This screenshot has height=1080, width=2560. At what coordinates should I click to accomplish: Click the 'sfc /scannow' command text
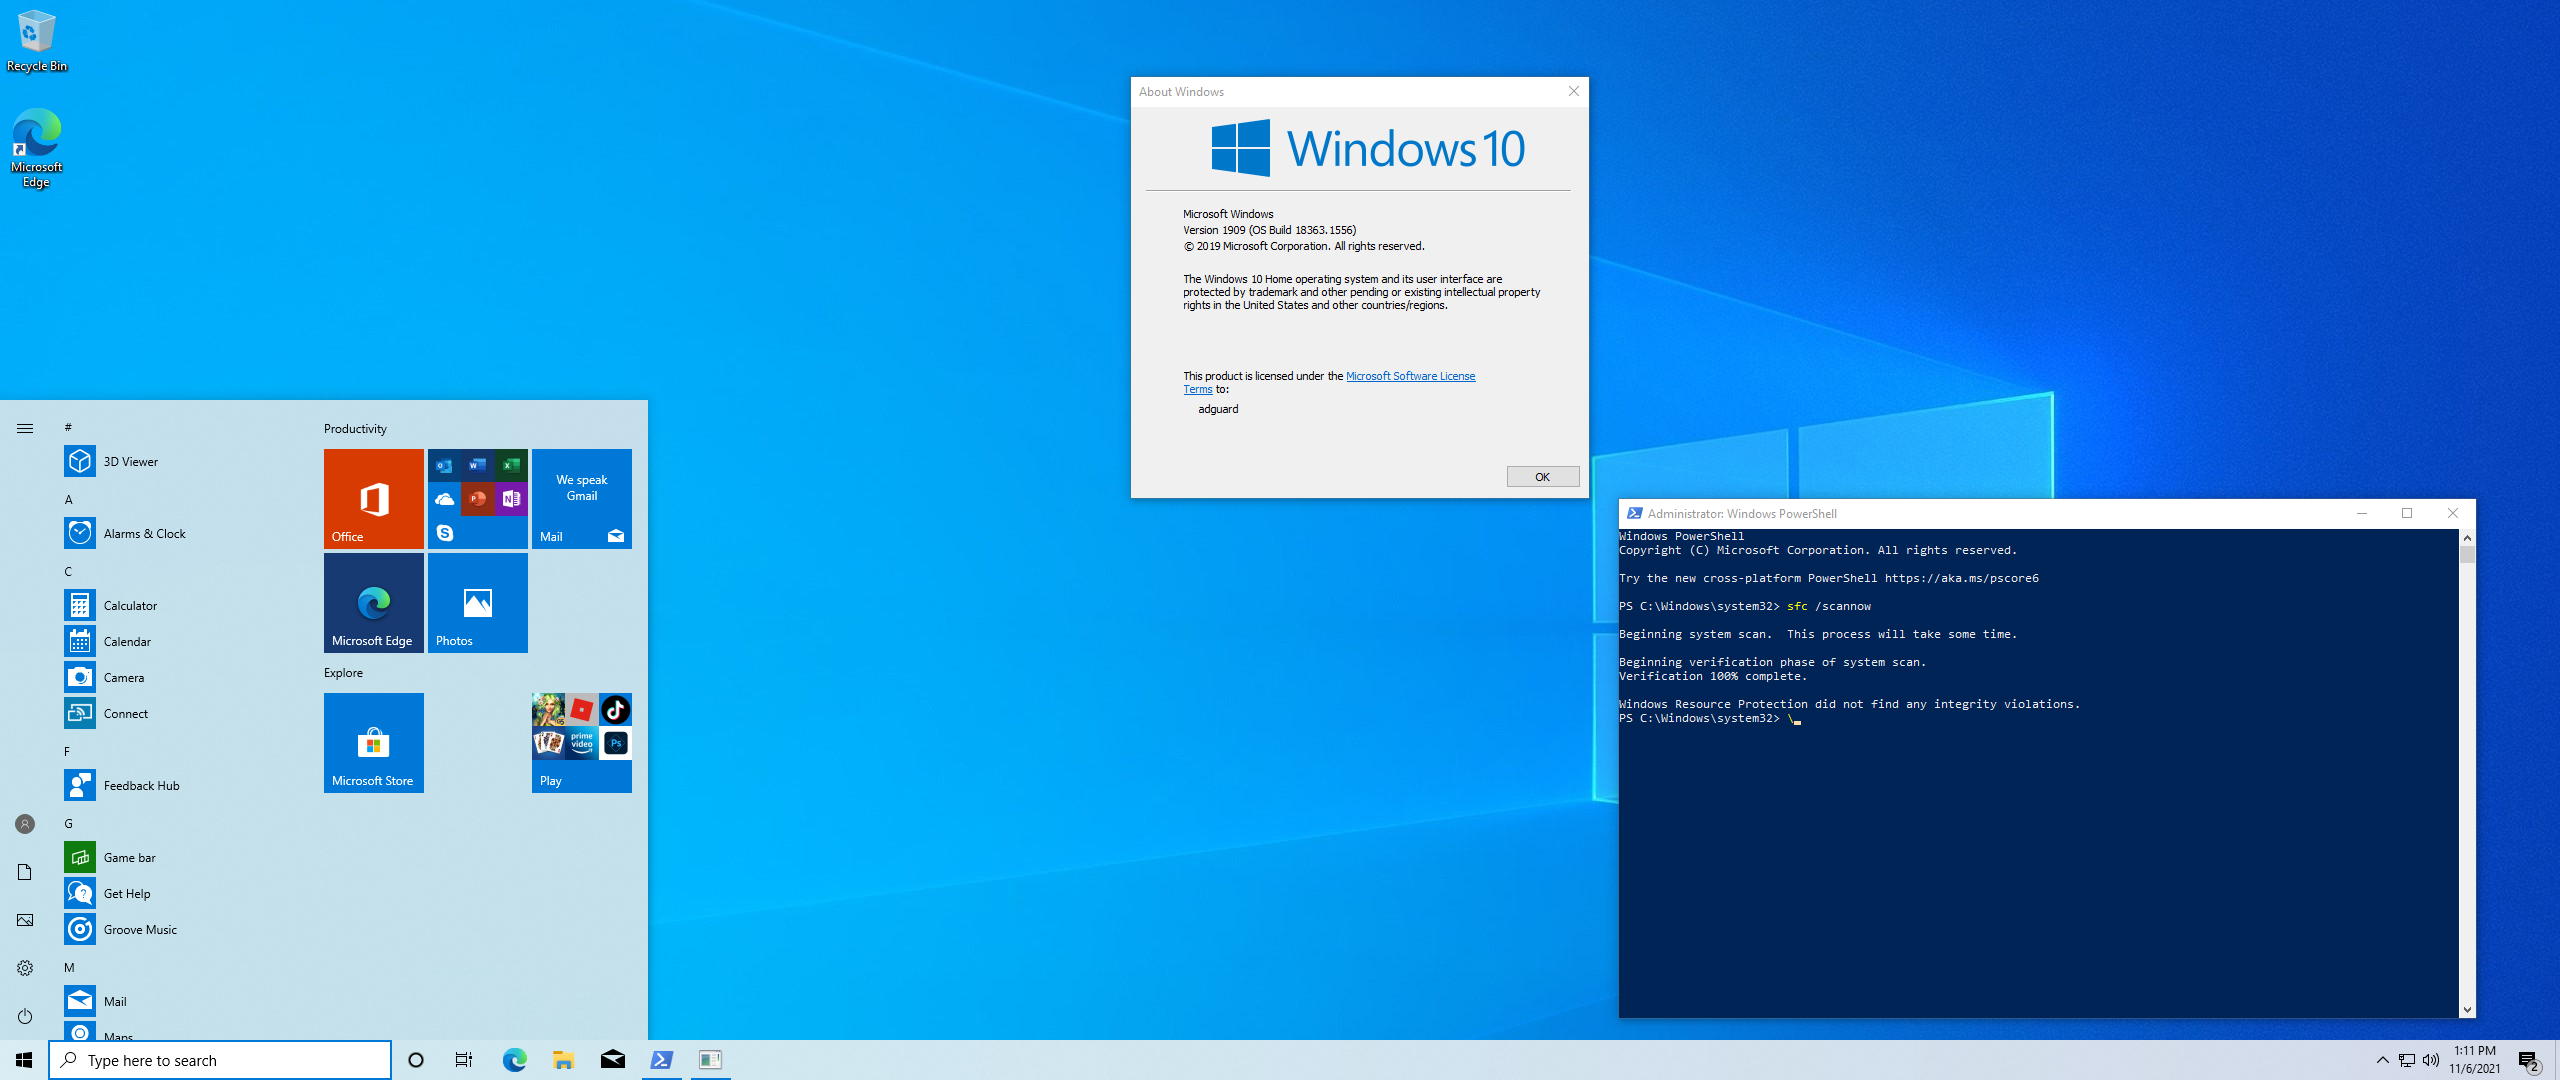[1828, 606]
